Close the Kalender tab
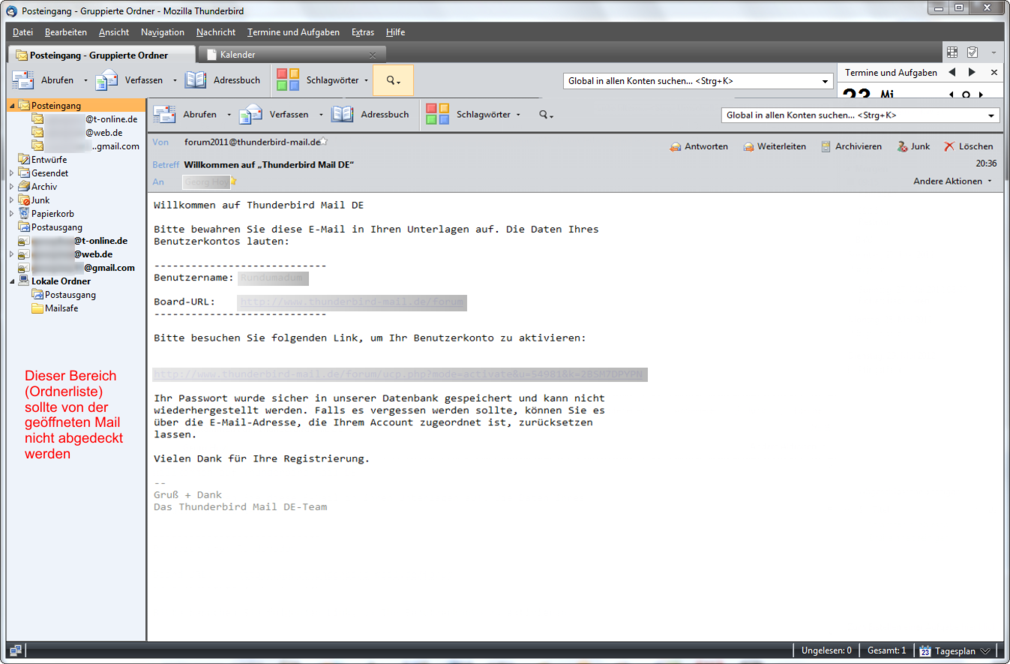The image size is (1010, 664). [x=373, y=56]
